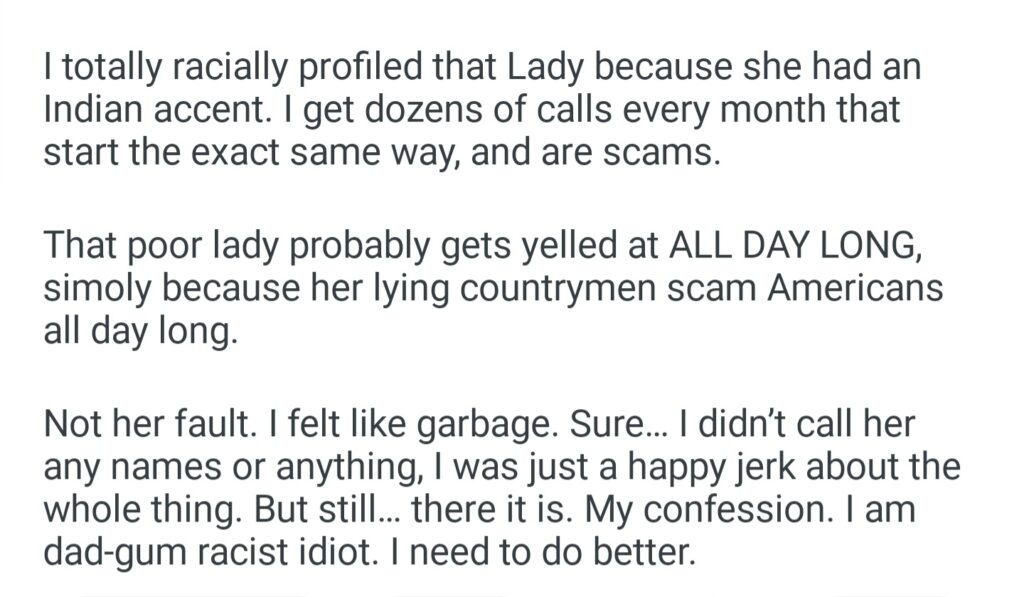Click the misspelled word "simoly"
Image resolution: width=1024 pixels, height=597 pixels.
[97, 288]
